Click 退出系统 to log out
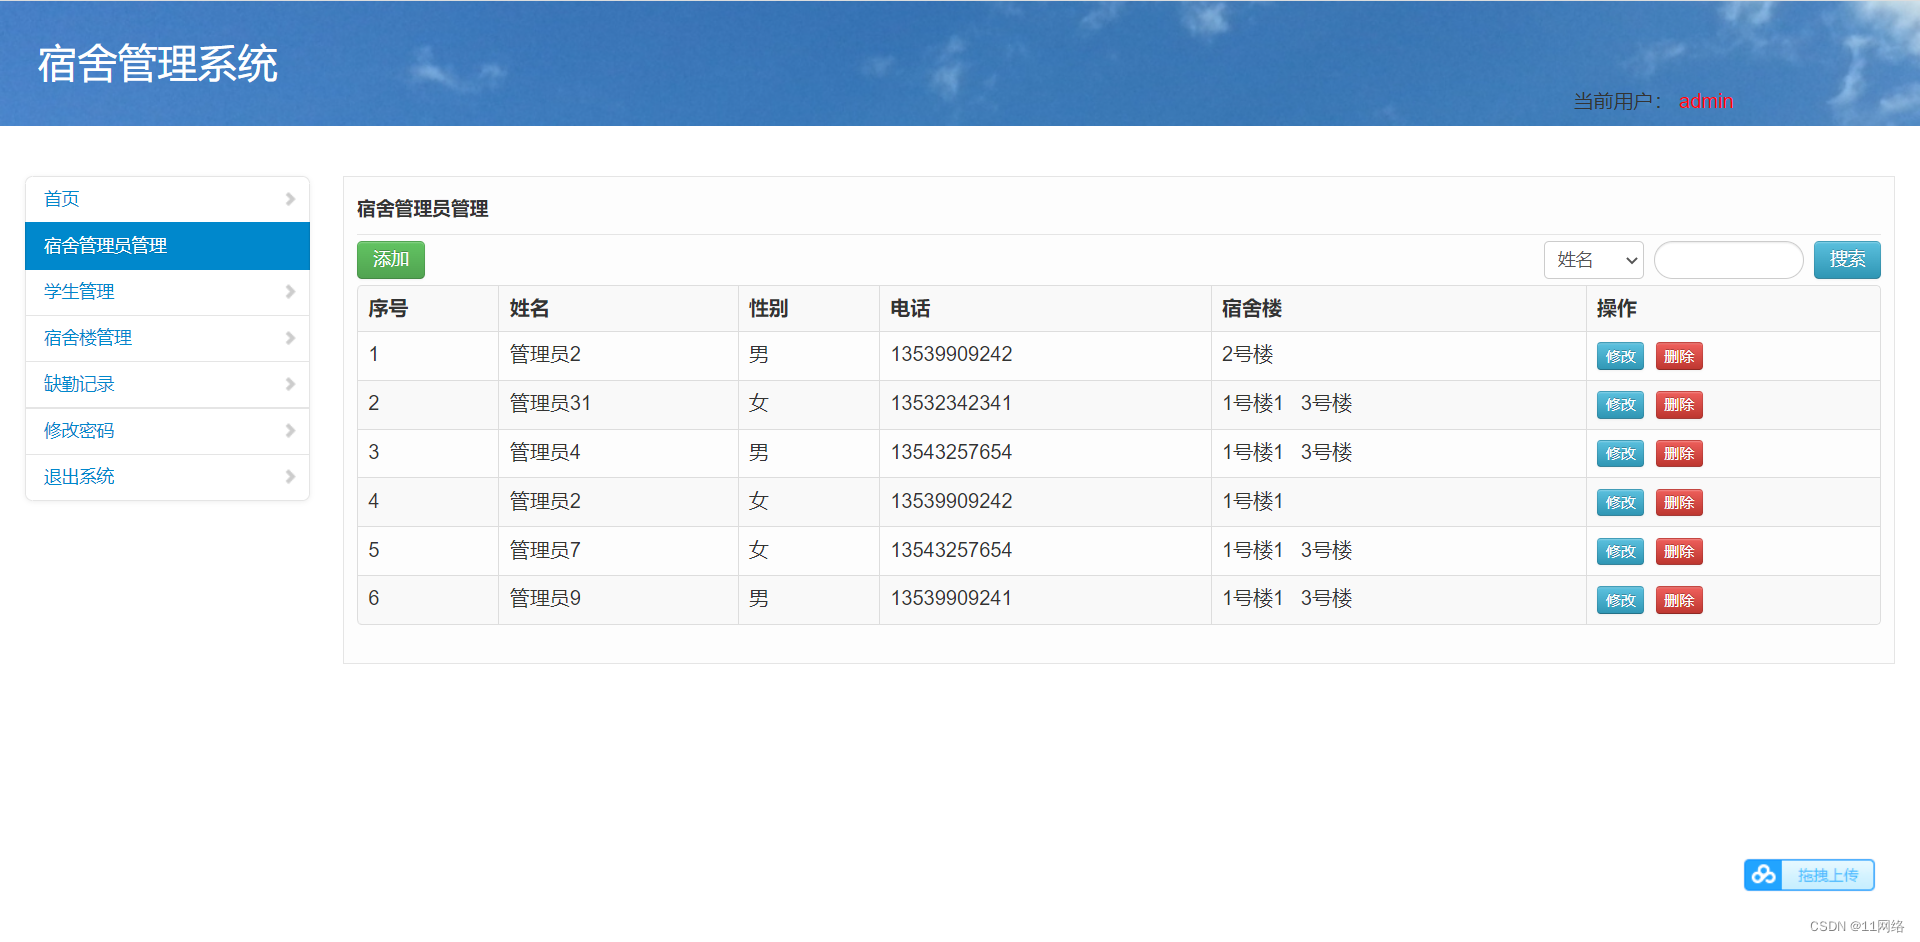The width and height of the screenshot is (1920, 942). point(167,477)
